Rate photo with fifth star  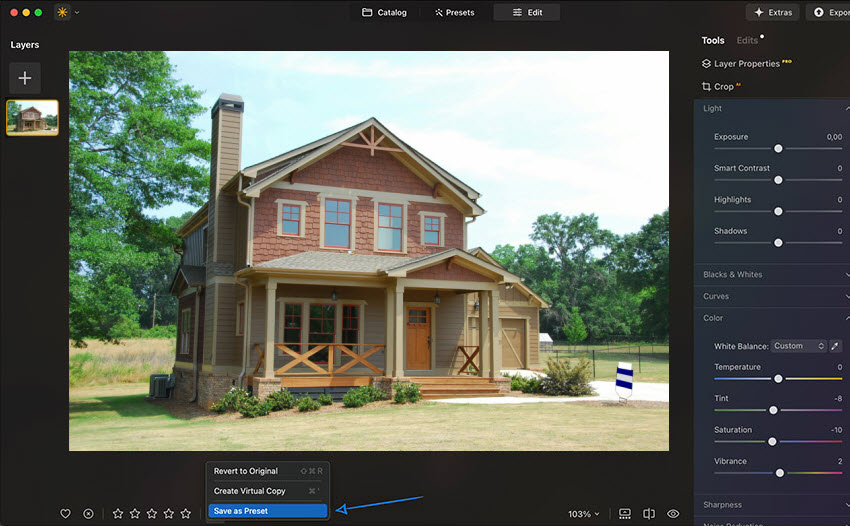[186, 514]
